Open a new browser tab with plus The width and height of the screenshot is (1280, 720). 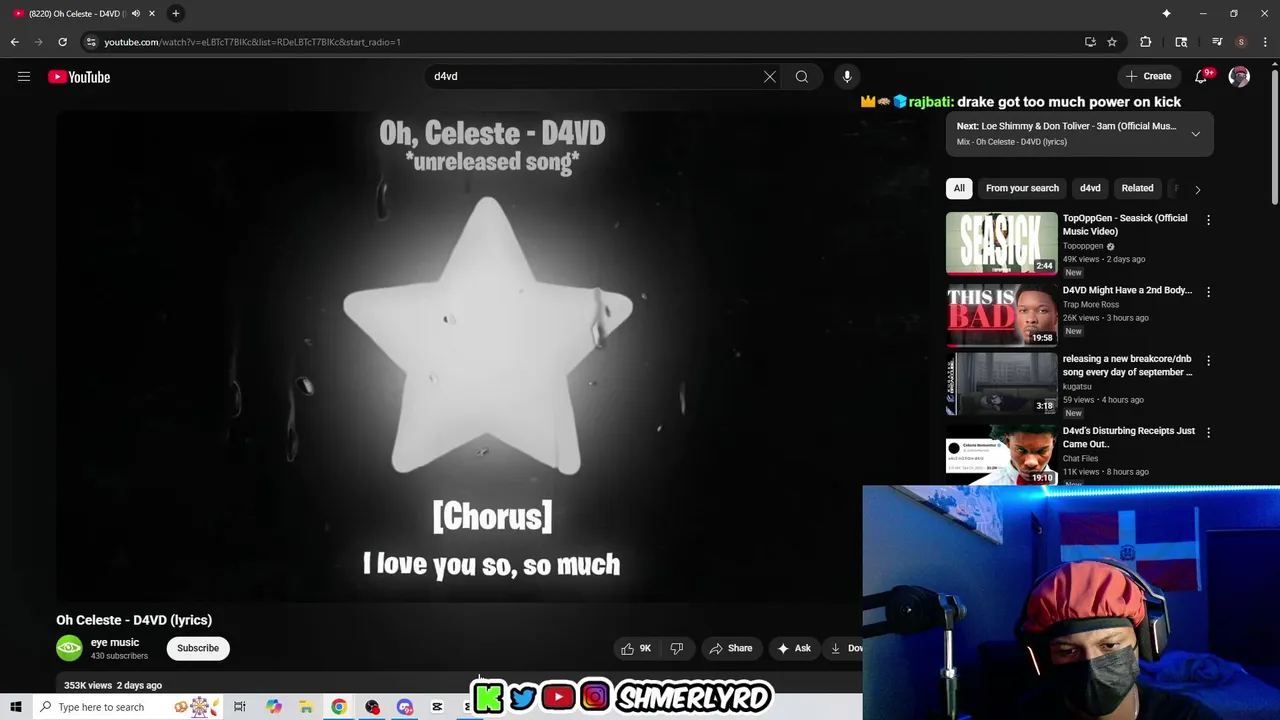coord(175,13)
